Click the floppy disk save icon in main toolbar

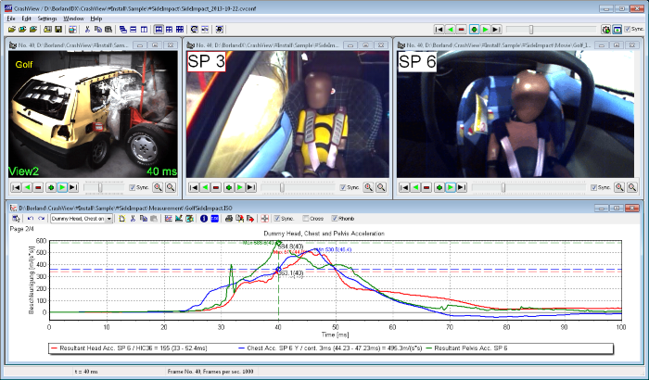[x=58, y=29]
